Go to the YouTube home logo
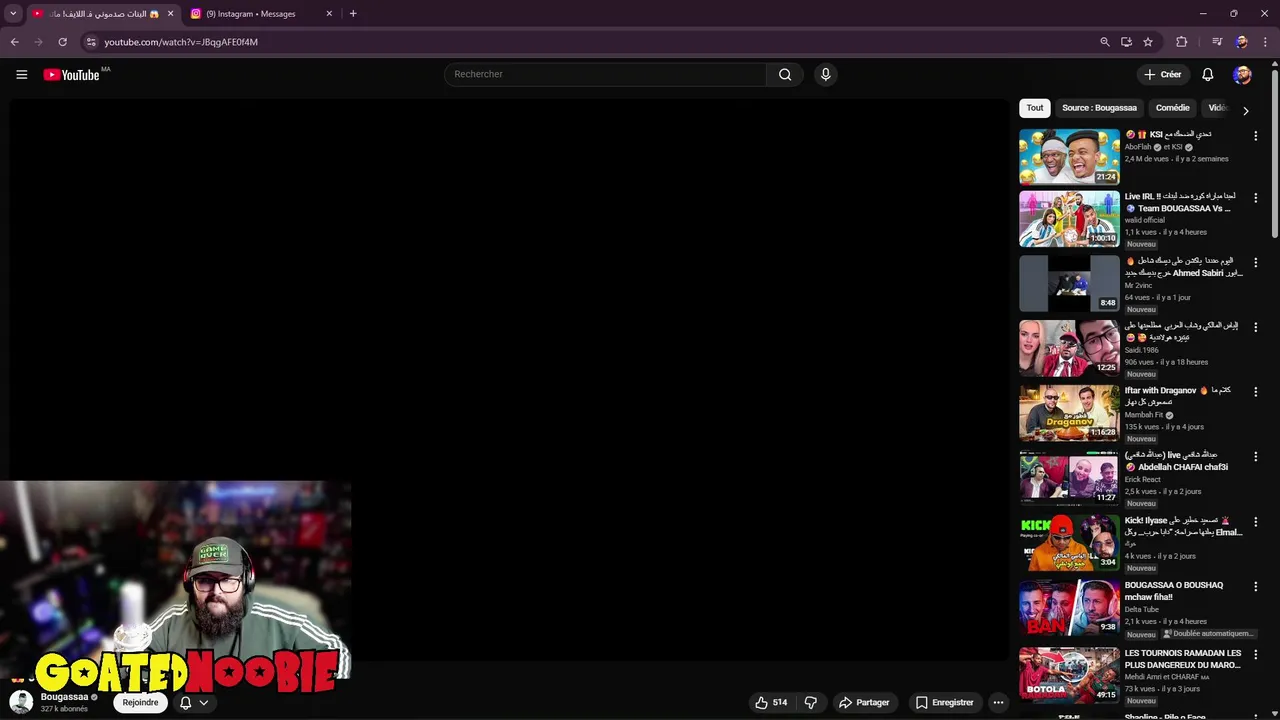Image resolution: width=1280 pixels, height=720 pixels. (x=72, y=74)
